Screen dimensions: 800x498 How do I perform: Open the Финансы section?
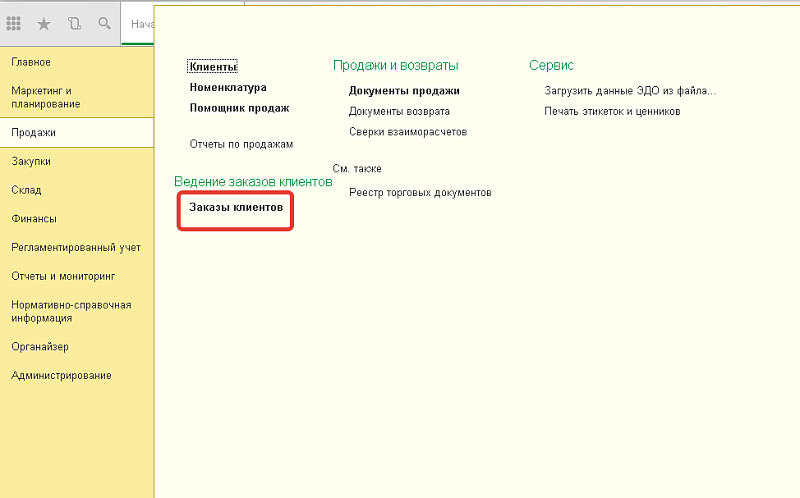click(34, 219)
